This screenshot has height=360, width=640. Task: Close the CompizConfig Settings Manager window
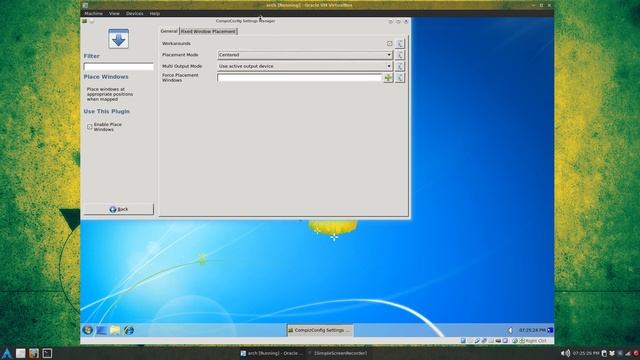click(x=406, y=21)
